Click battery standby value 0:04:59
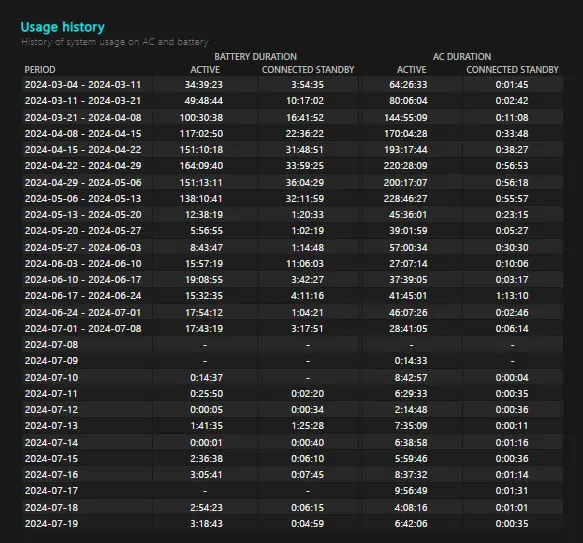This screenshot has width=583, height=543. (307, 524)
